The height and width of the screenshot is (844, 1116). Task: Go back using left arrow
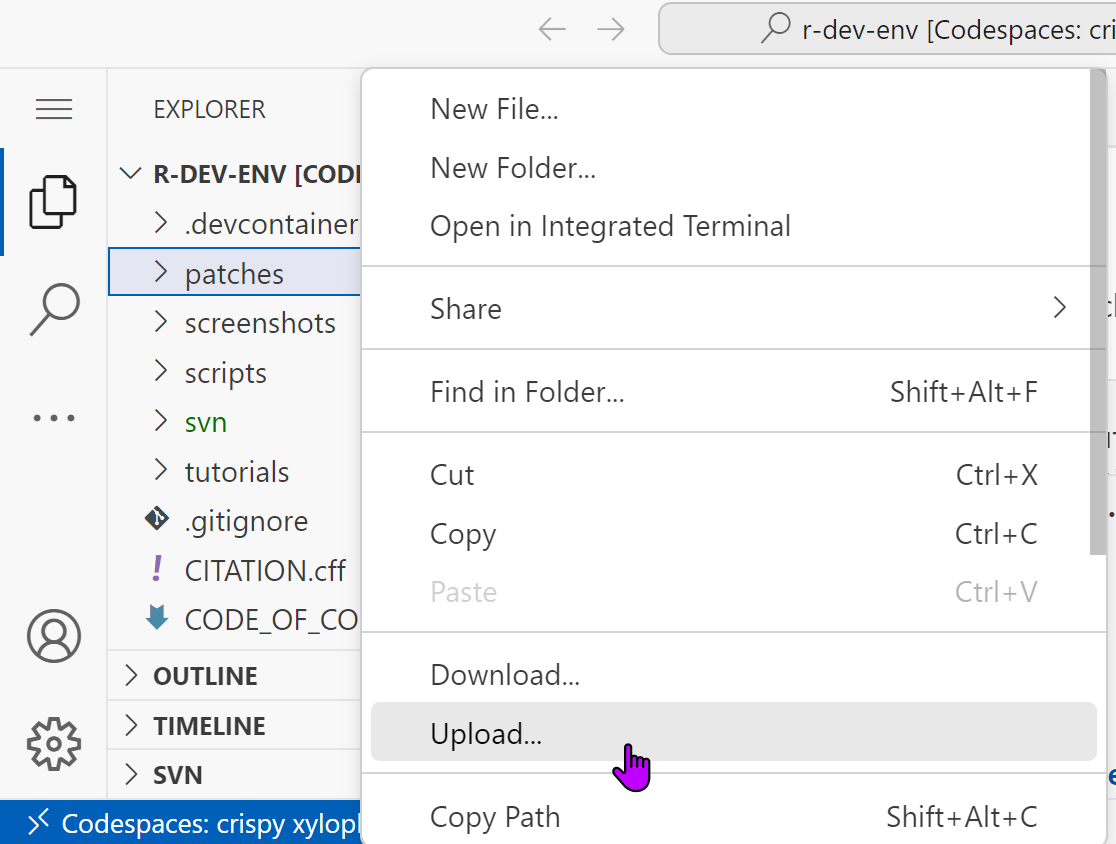coord(552,29)
